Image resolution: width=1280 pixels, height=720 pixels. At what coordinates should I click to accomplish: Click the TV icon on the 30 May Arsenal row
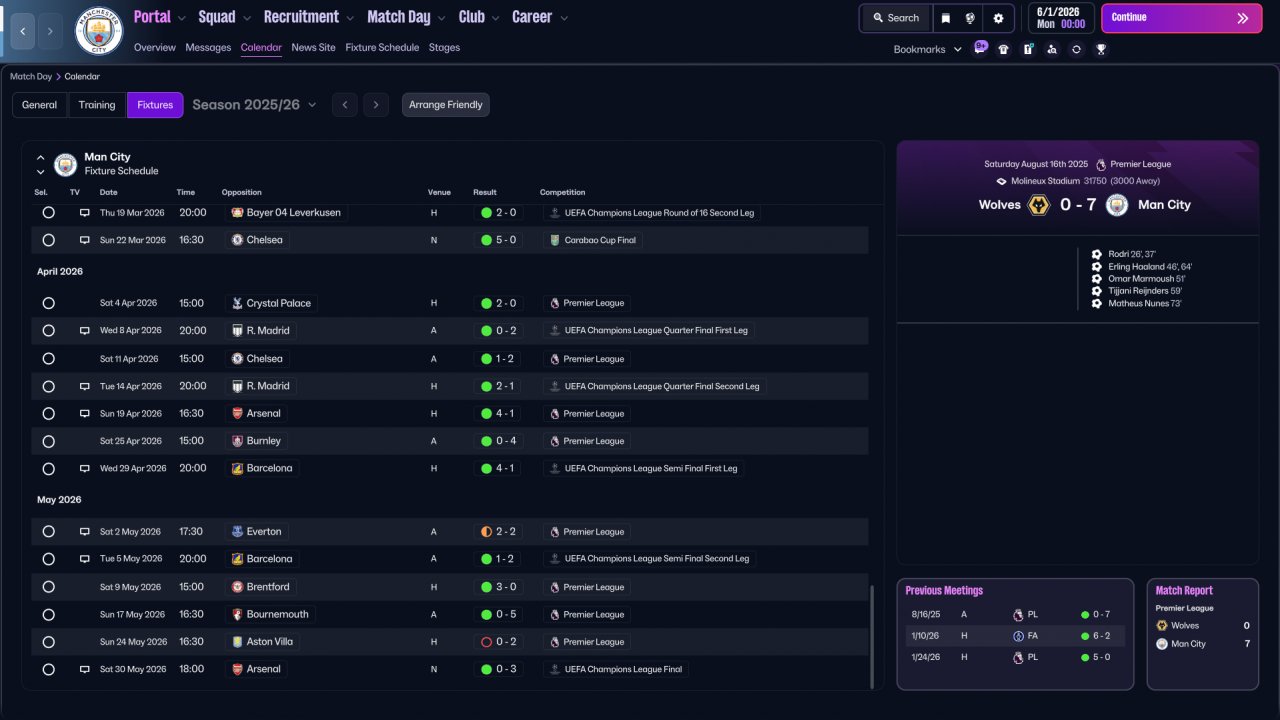pos(85,670)
